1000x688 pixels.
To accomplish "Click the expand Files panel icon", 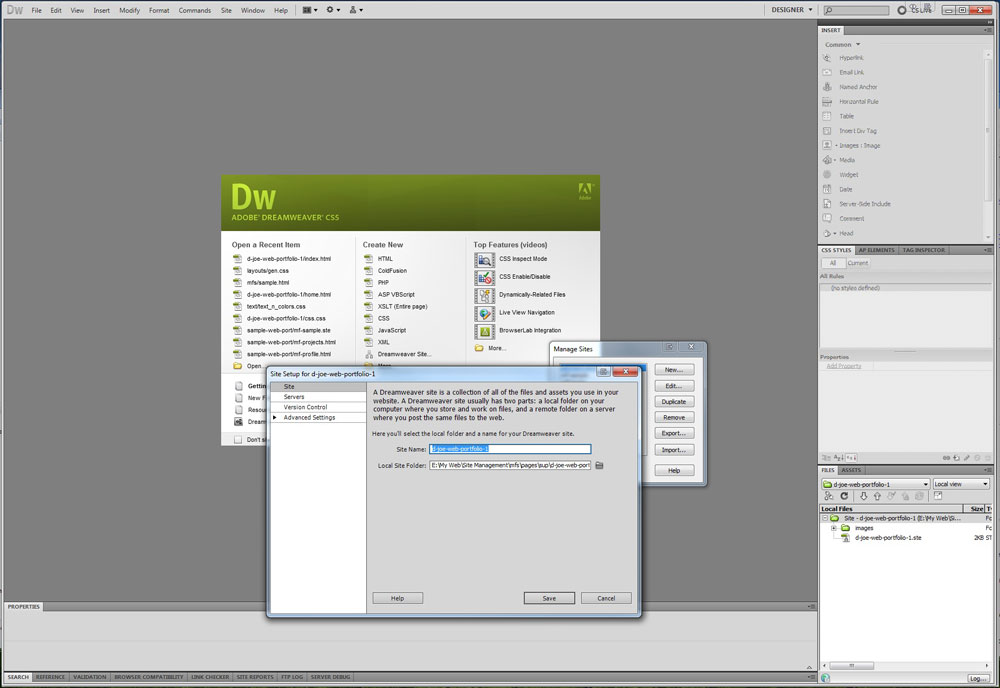I will point(939,496).
